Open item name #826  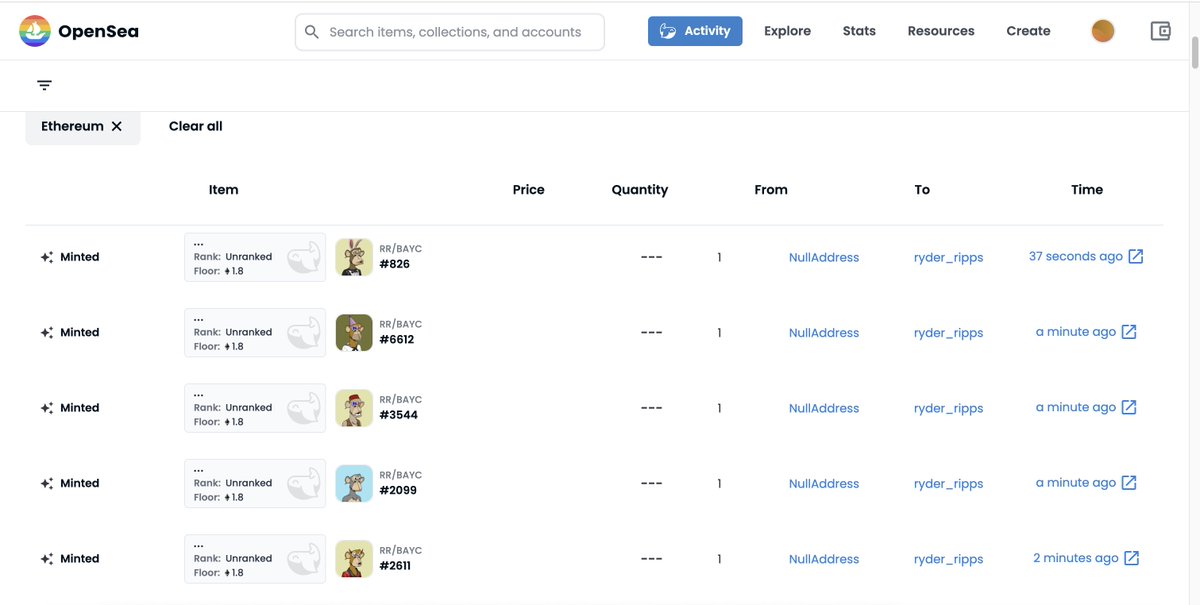pos(394,264)
